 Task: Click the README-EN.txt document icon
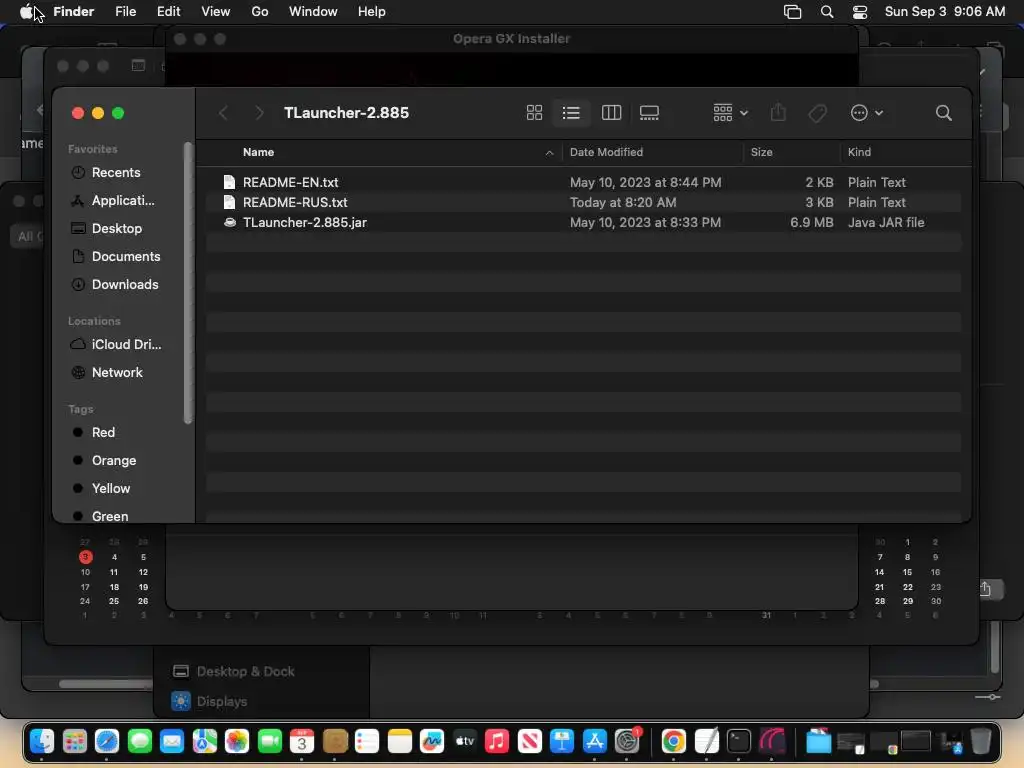point(229,182)
